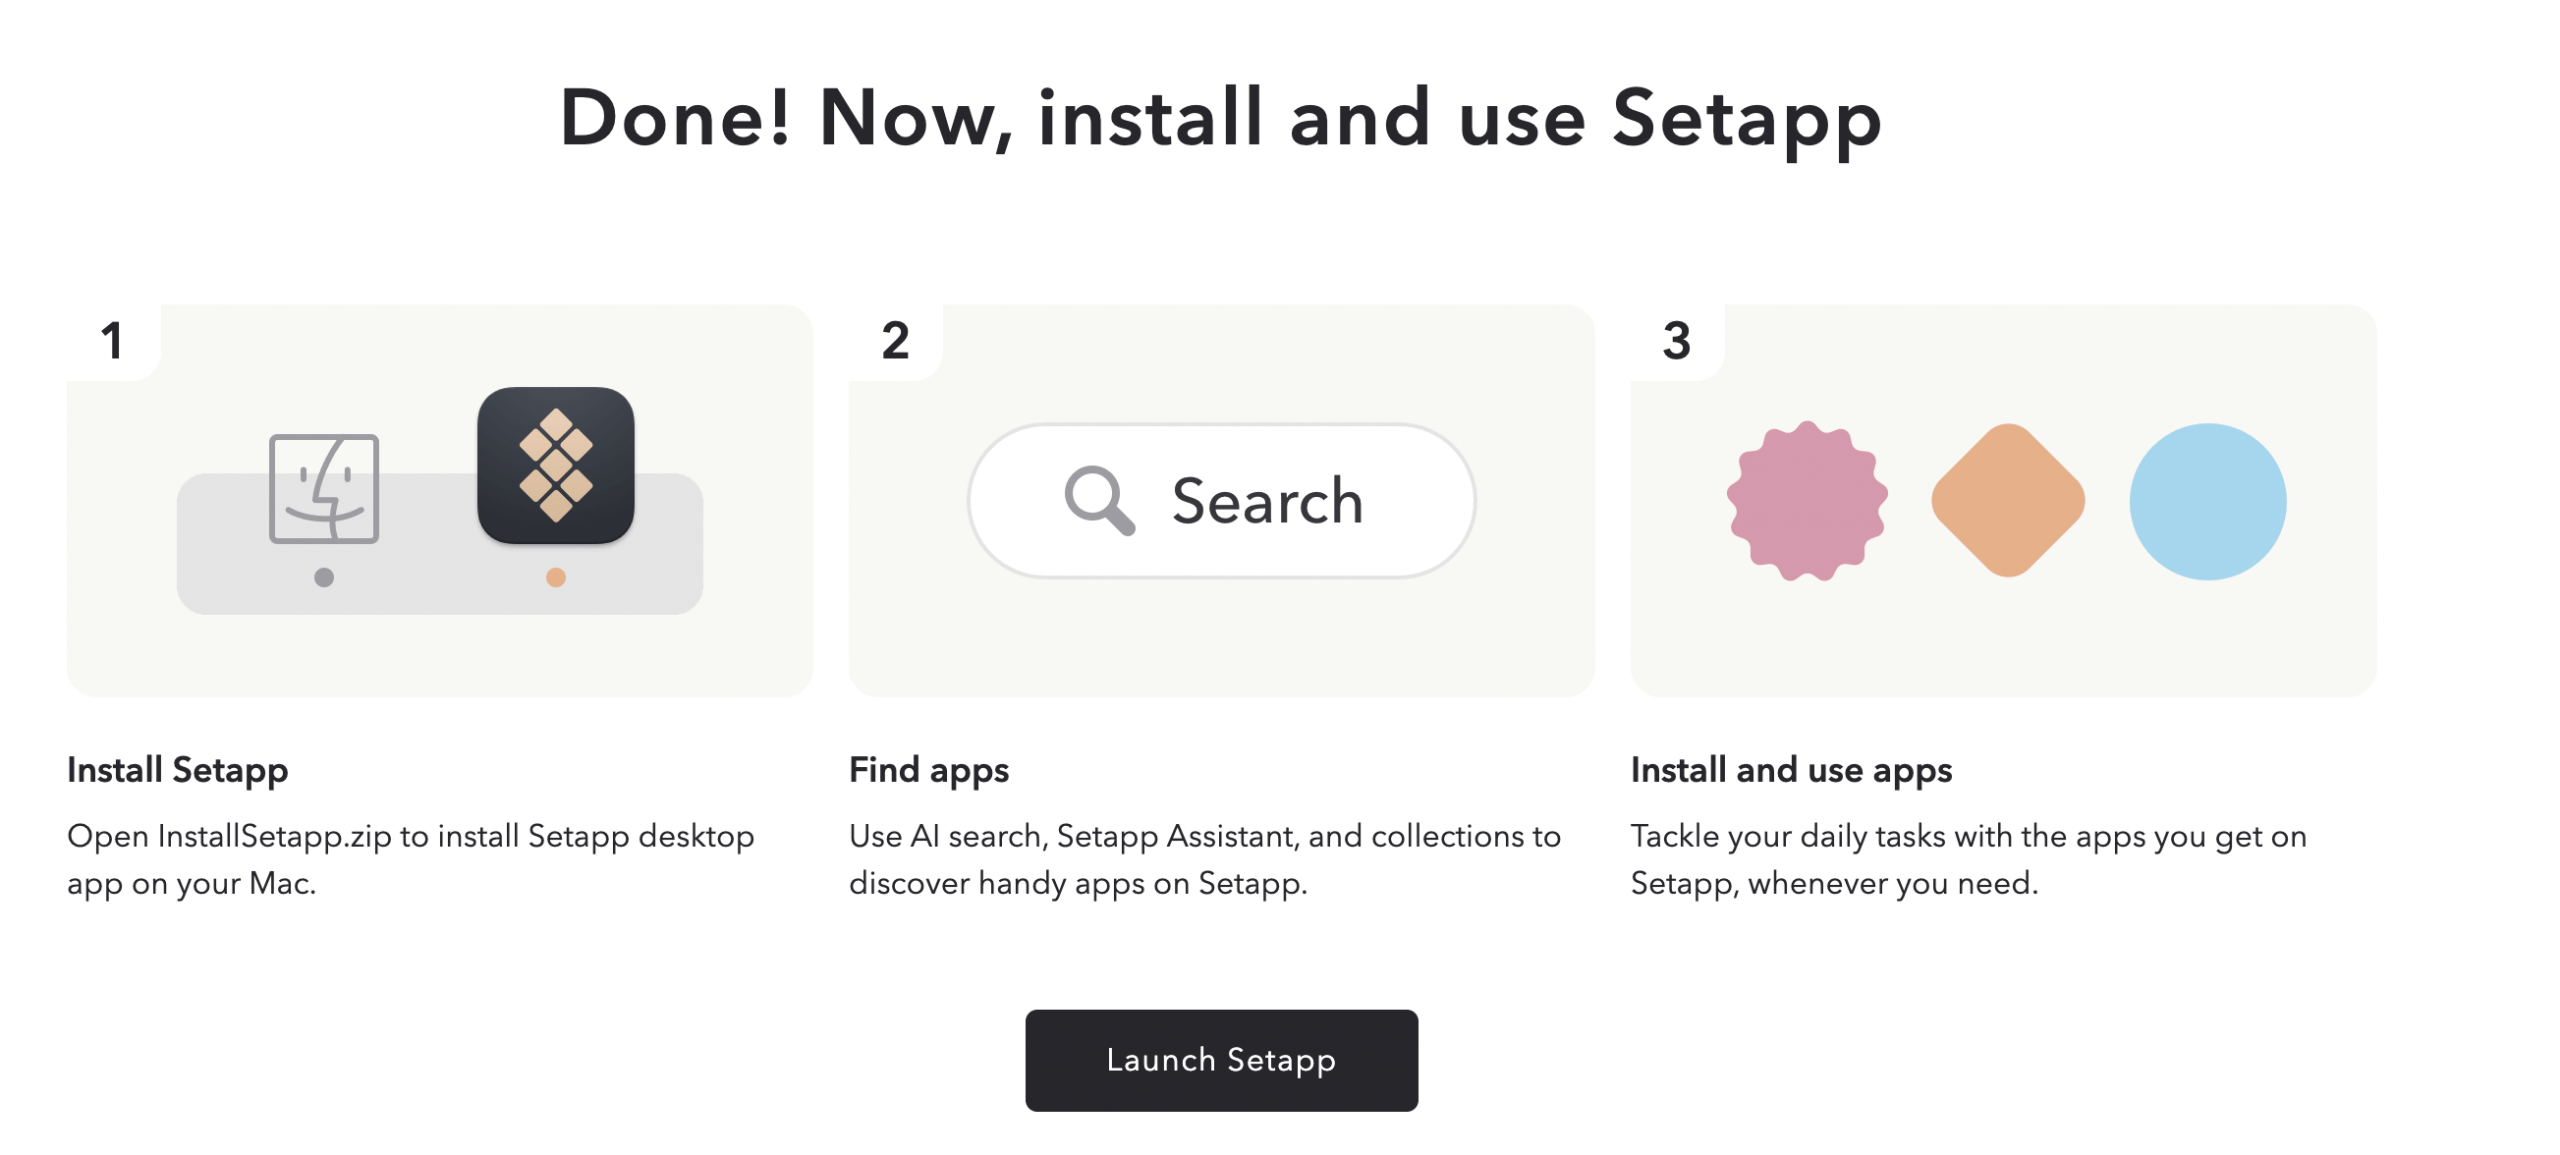Screen dimensions: 2560x1155
Task: Click the orange diamond shape
Action: coord(2006,500)
